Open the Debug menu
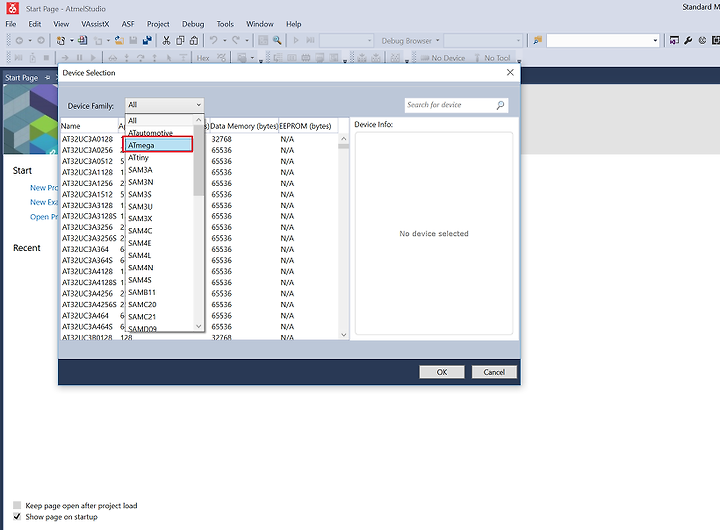This screenshot has height=530, width=720. pos(193,24)
